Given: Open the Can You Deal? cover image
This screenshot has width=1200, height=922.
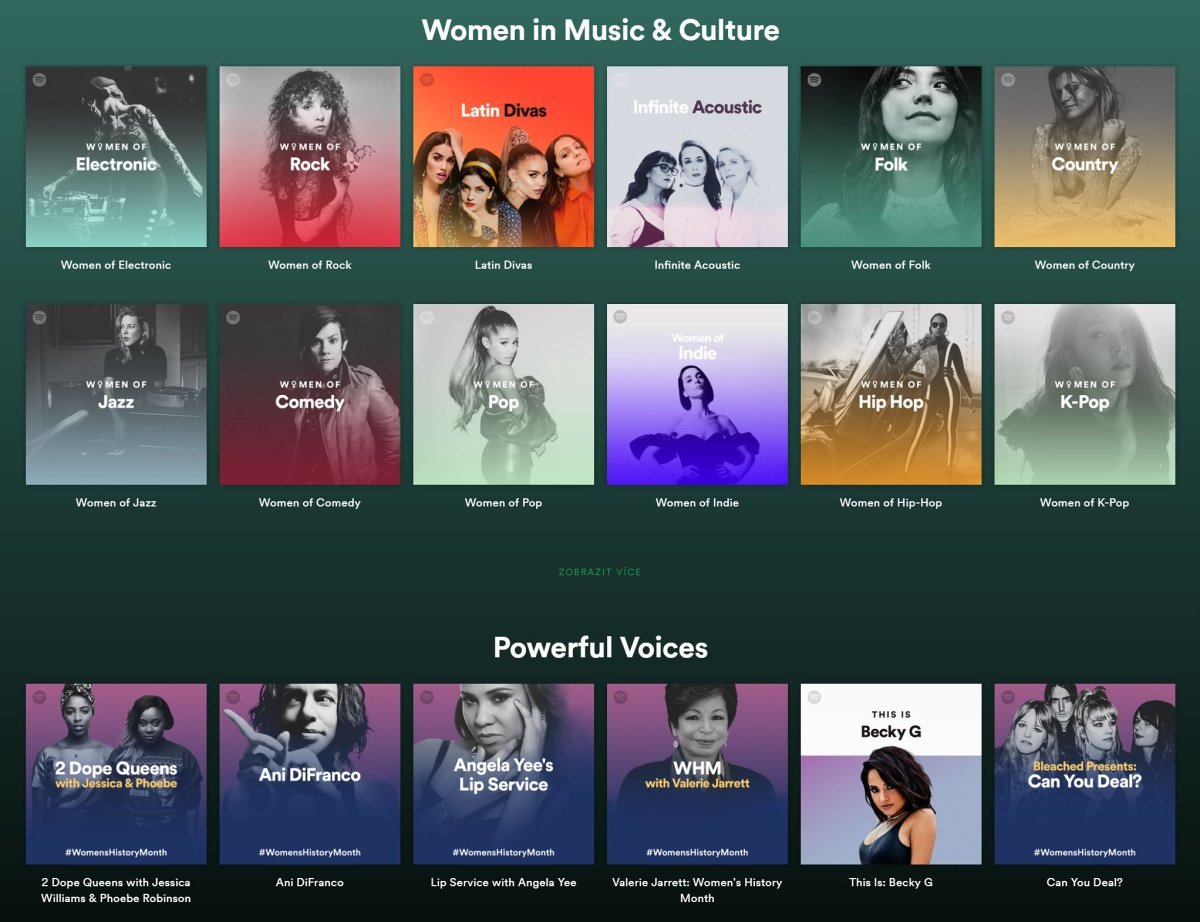Looking at the screenshot, I should (1085, 774).
